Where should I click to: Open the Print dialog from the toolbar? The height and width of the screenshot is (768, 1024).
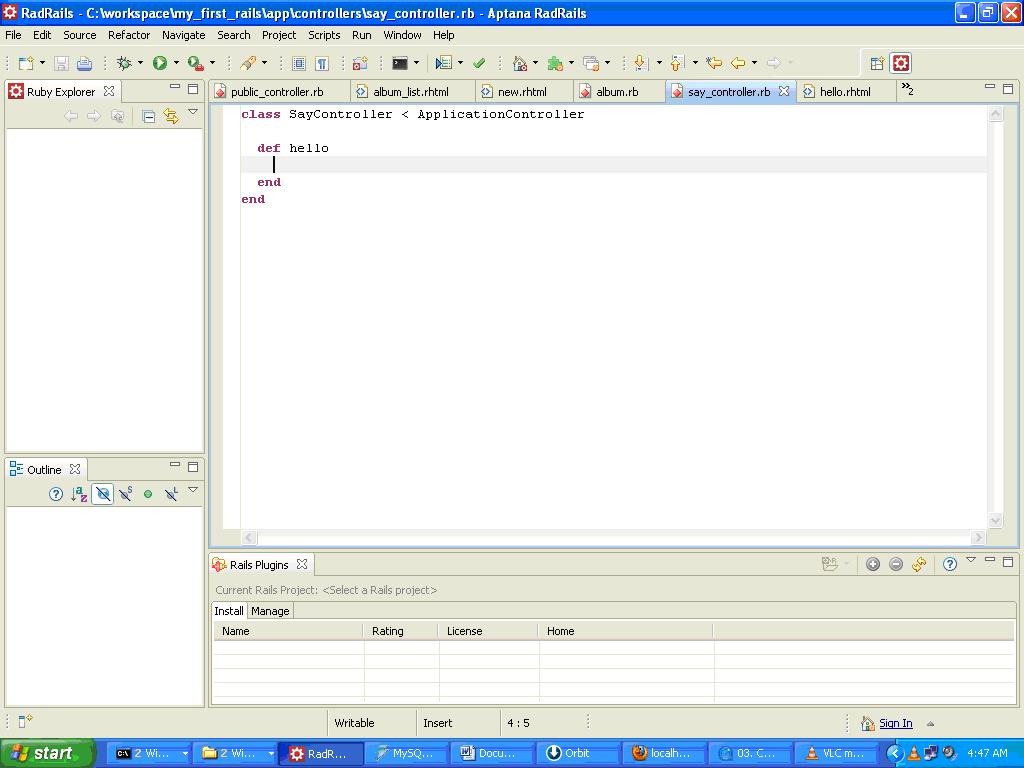pyautogui.click(x=85, y=63)
